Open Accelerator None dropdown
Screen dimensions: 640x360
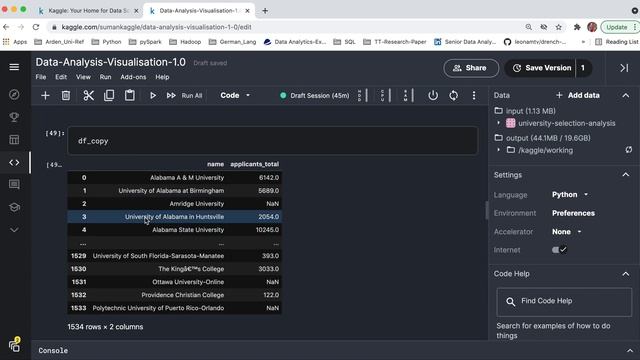[x=567, y=231]
